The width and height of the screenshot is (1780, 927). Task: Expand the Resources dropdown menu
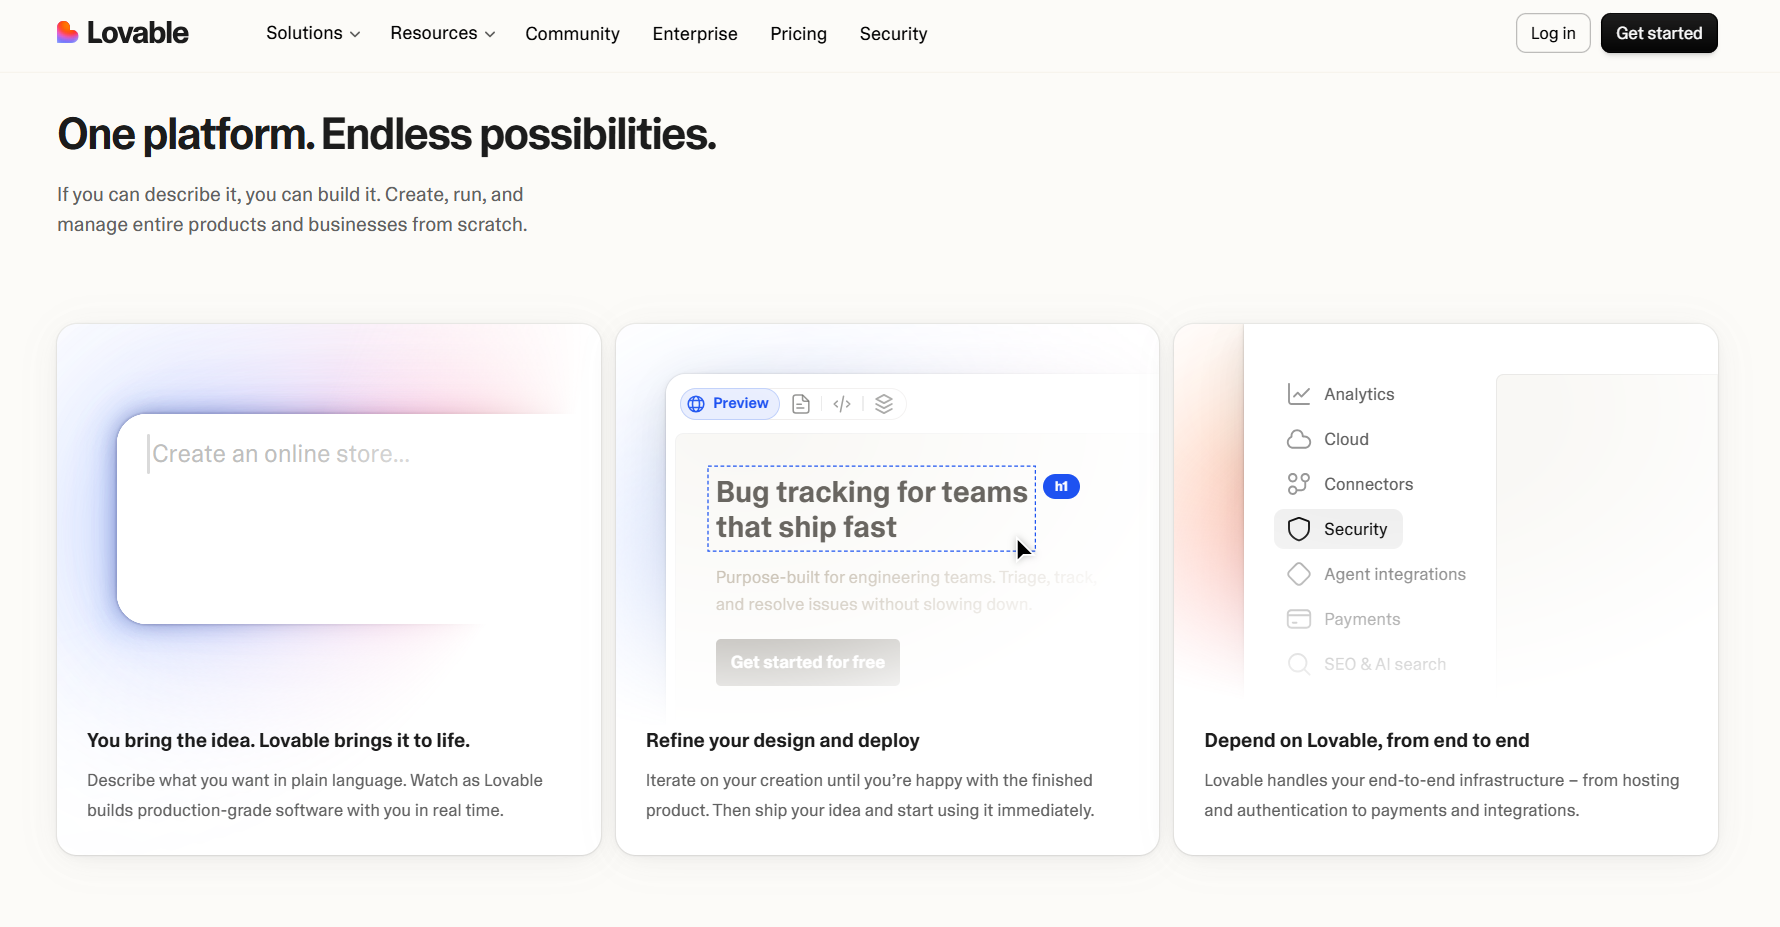[x=443, y=33]
